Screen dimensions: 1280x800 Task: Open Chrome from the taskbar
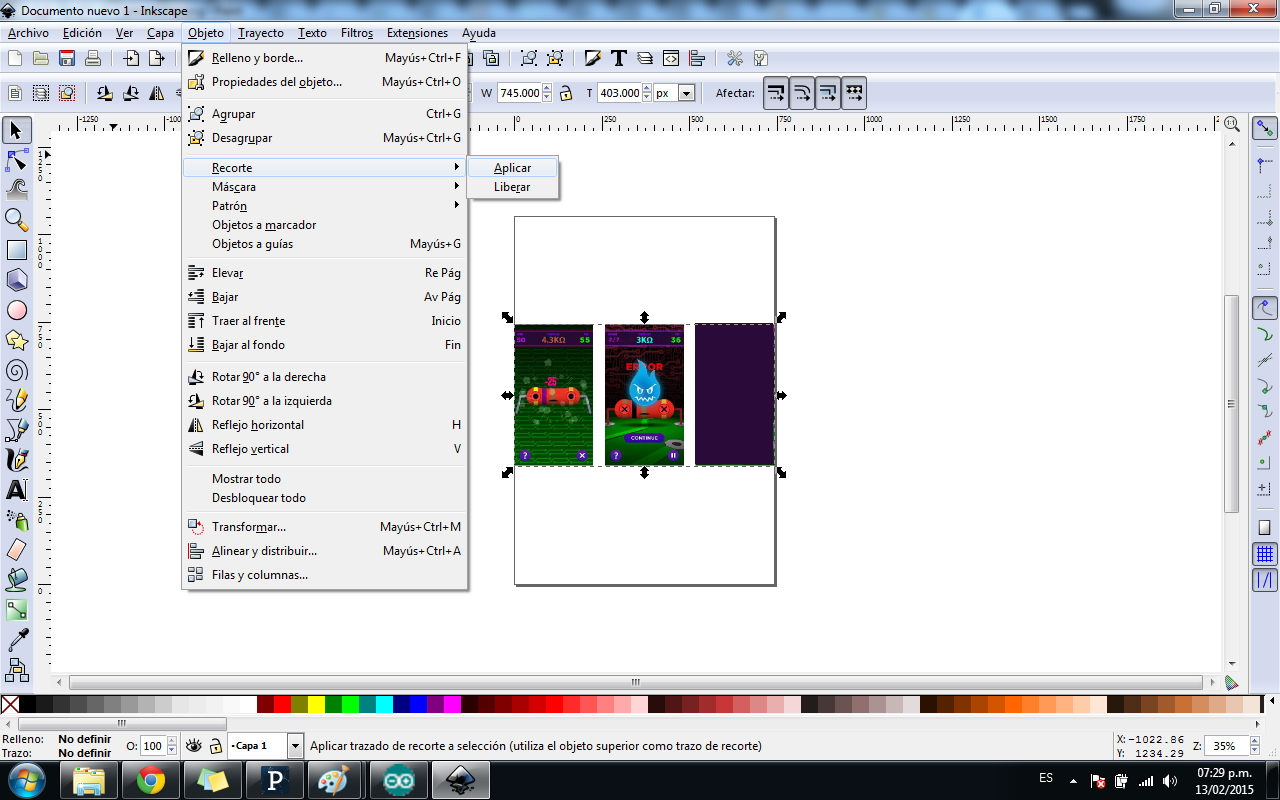click(151, 780)
